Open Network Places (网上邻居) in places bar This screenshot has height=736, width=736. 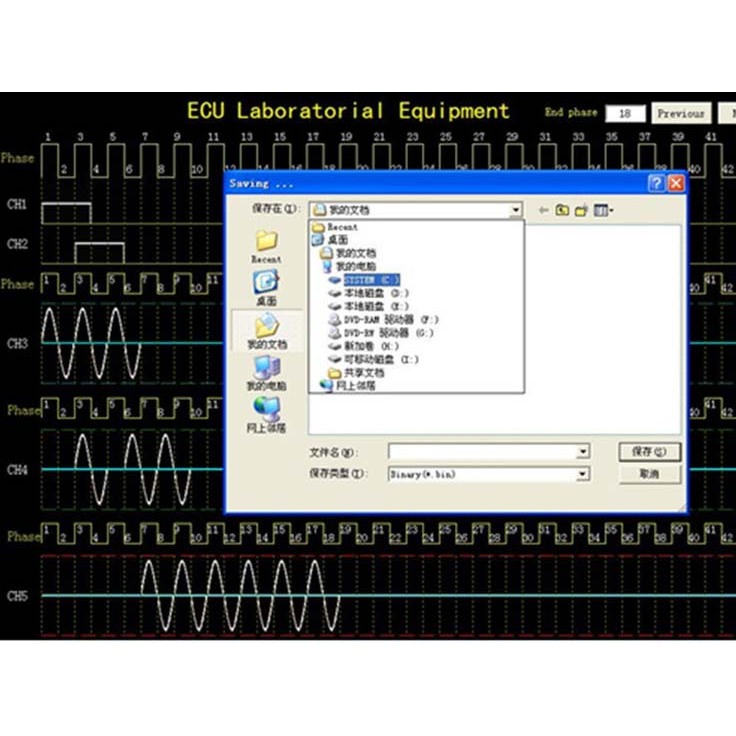266,410
